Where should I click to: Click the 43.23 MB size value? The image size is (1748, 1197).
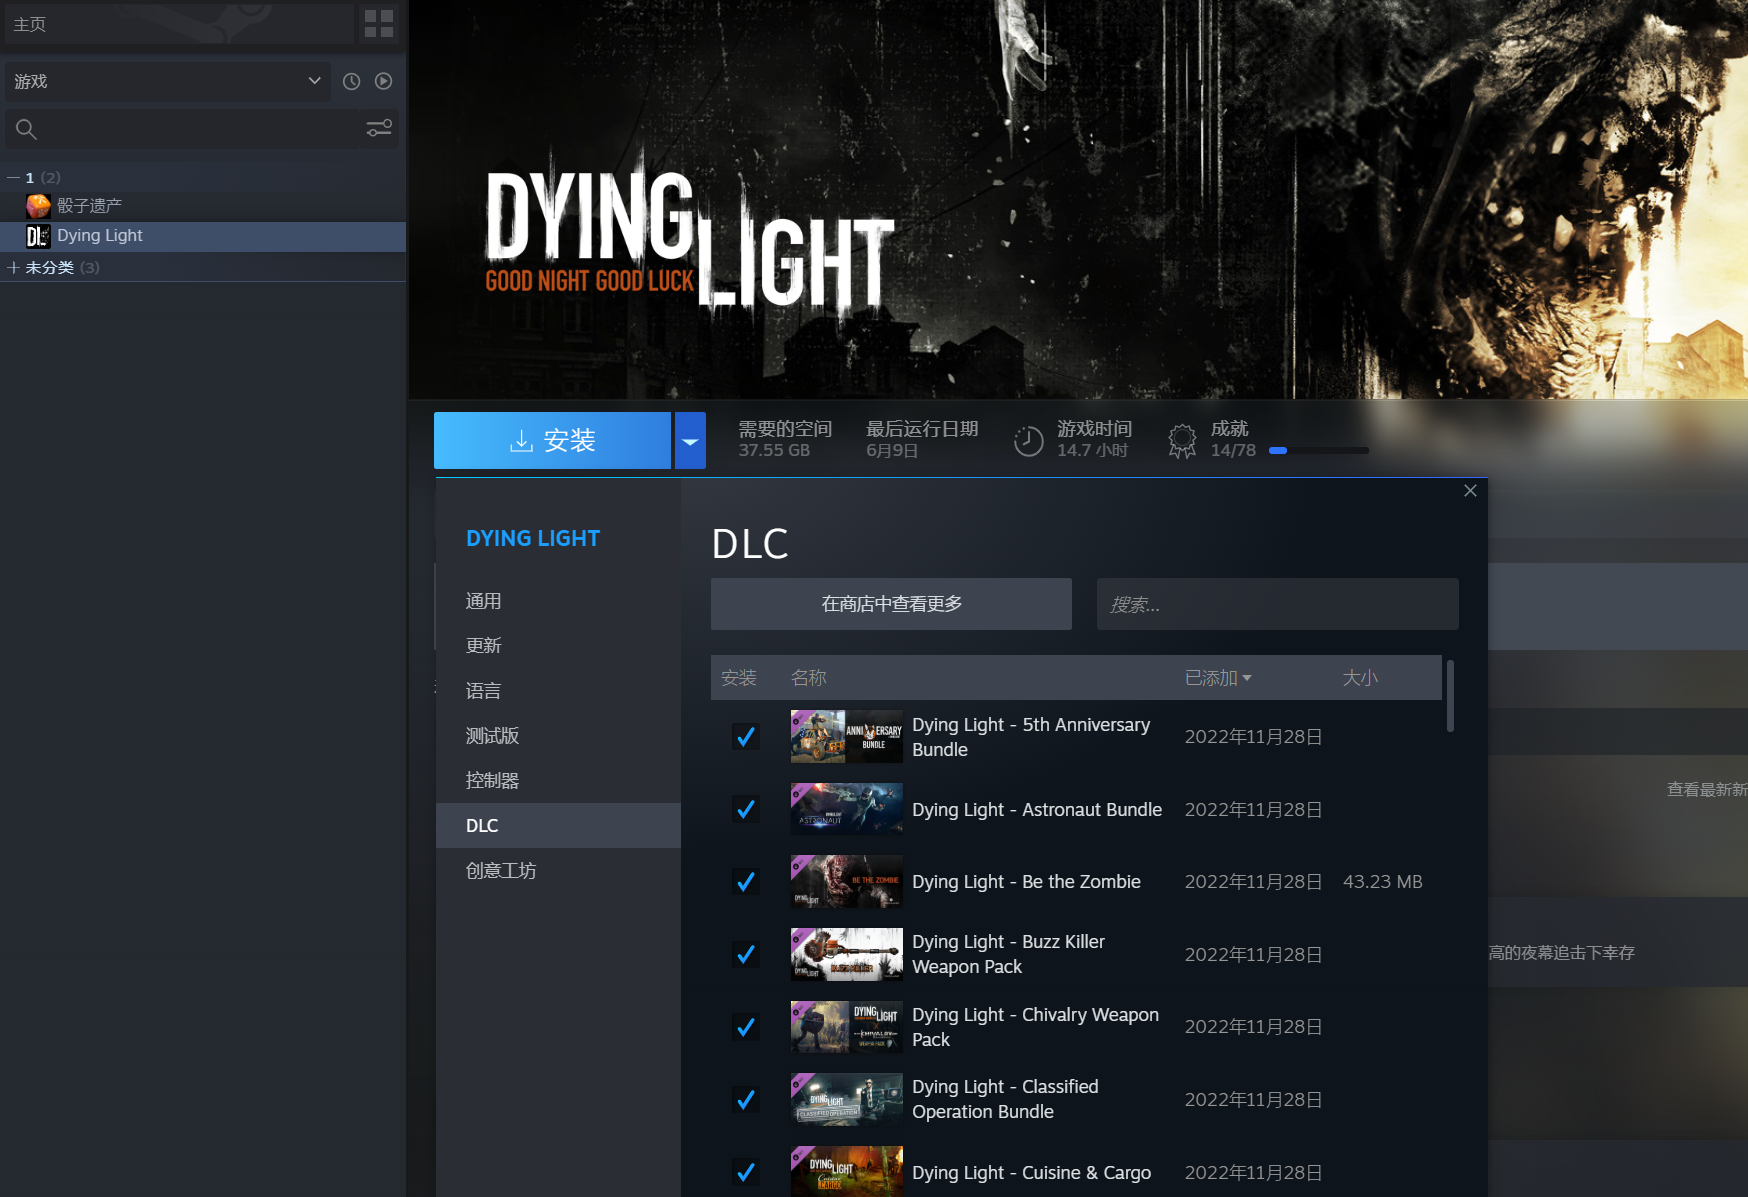pos(1382,882)
